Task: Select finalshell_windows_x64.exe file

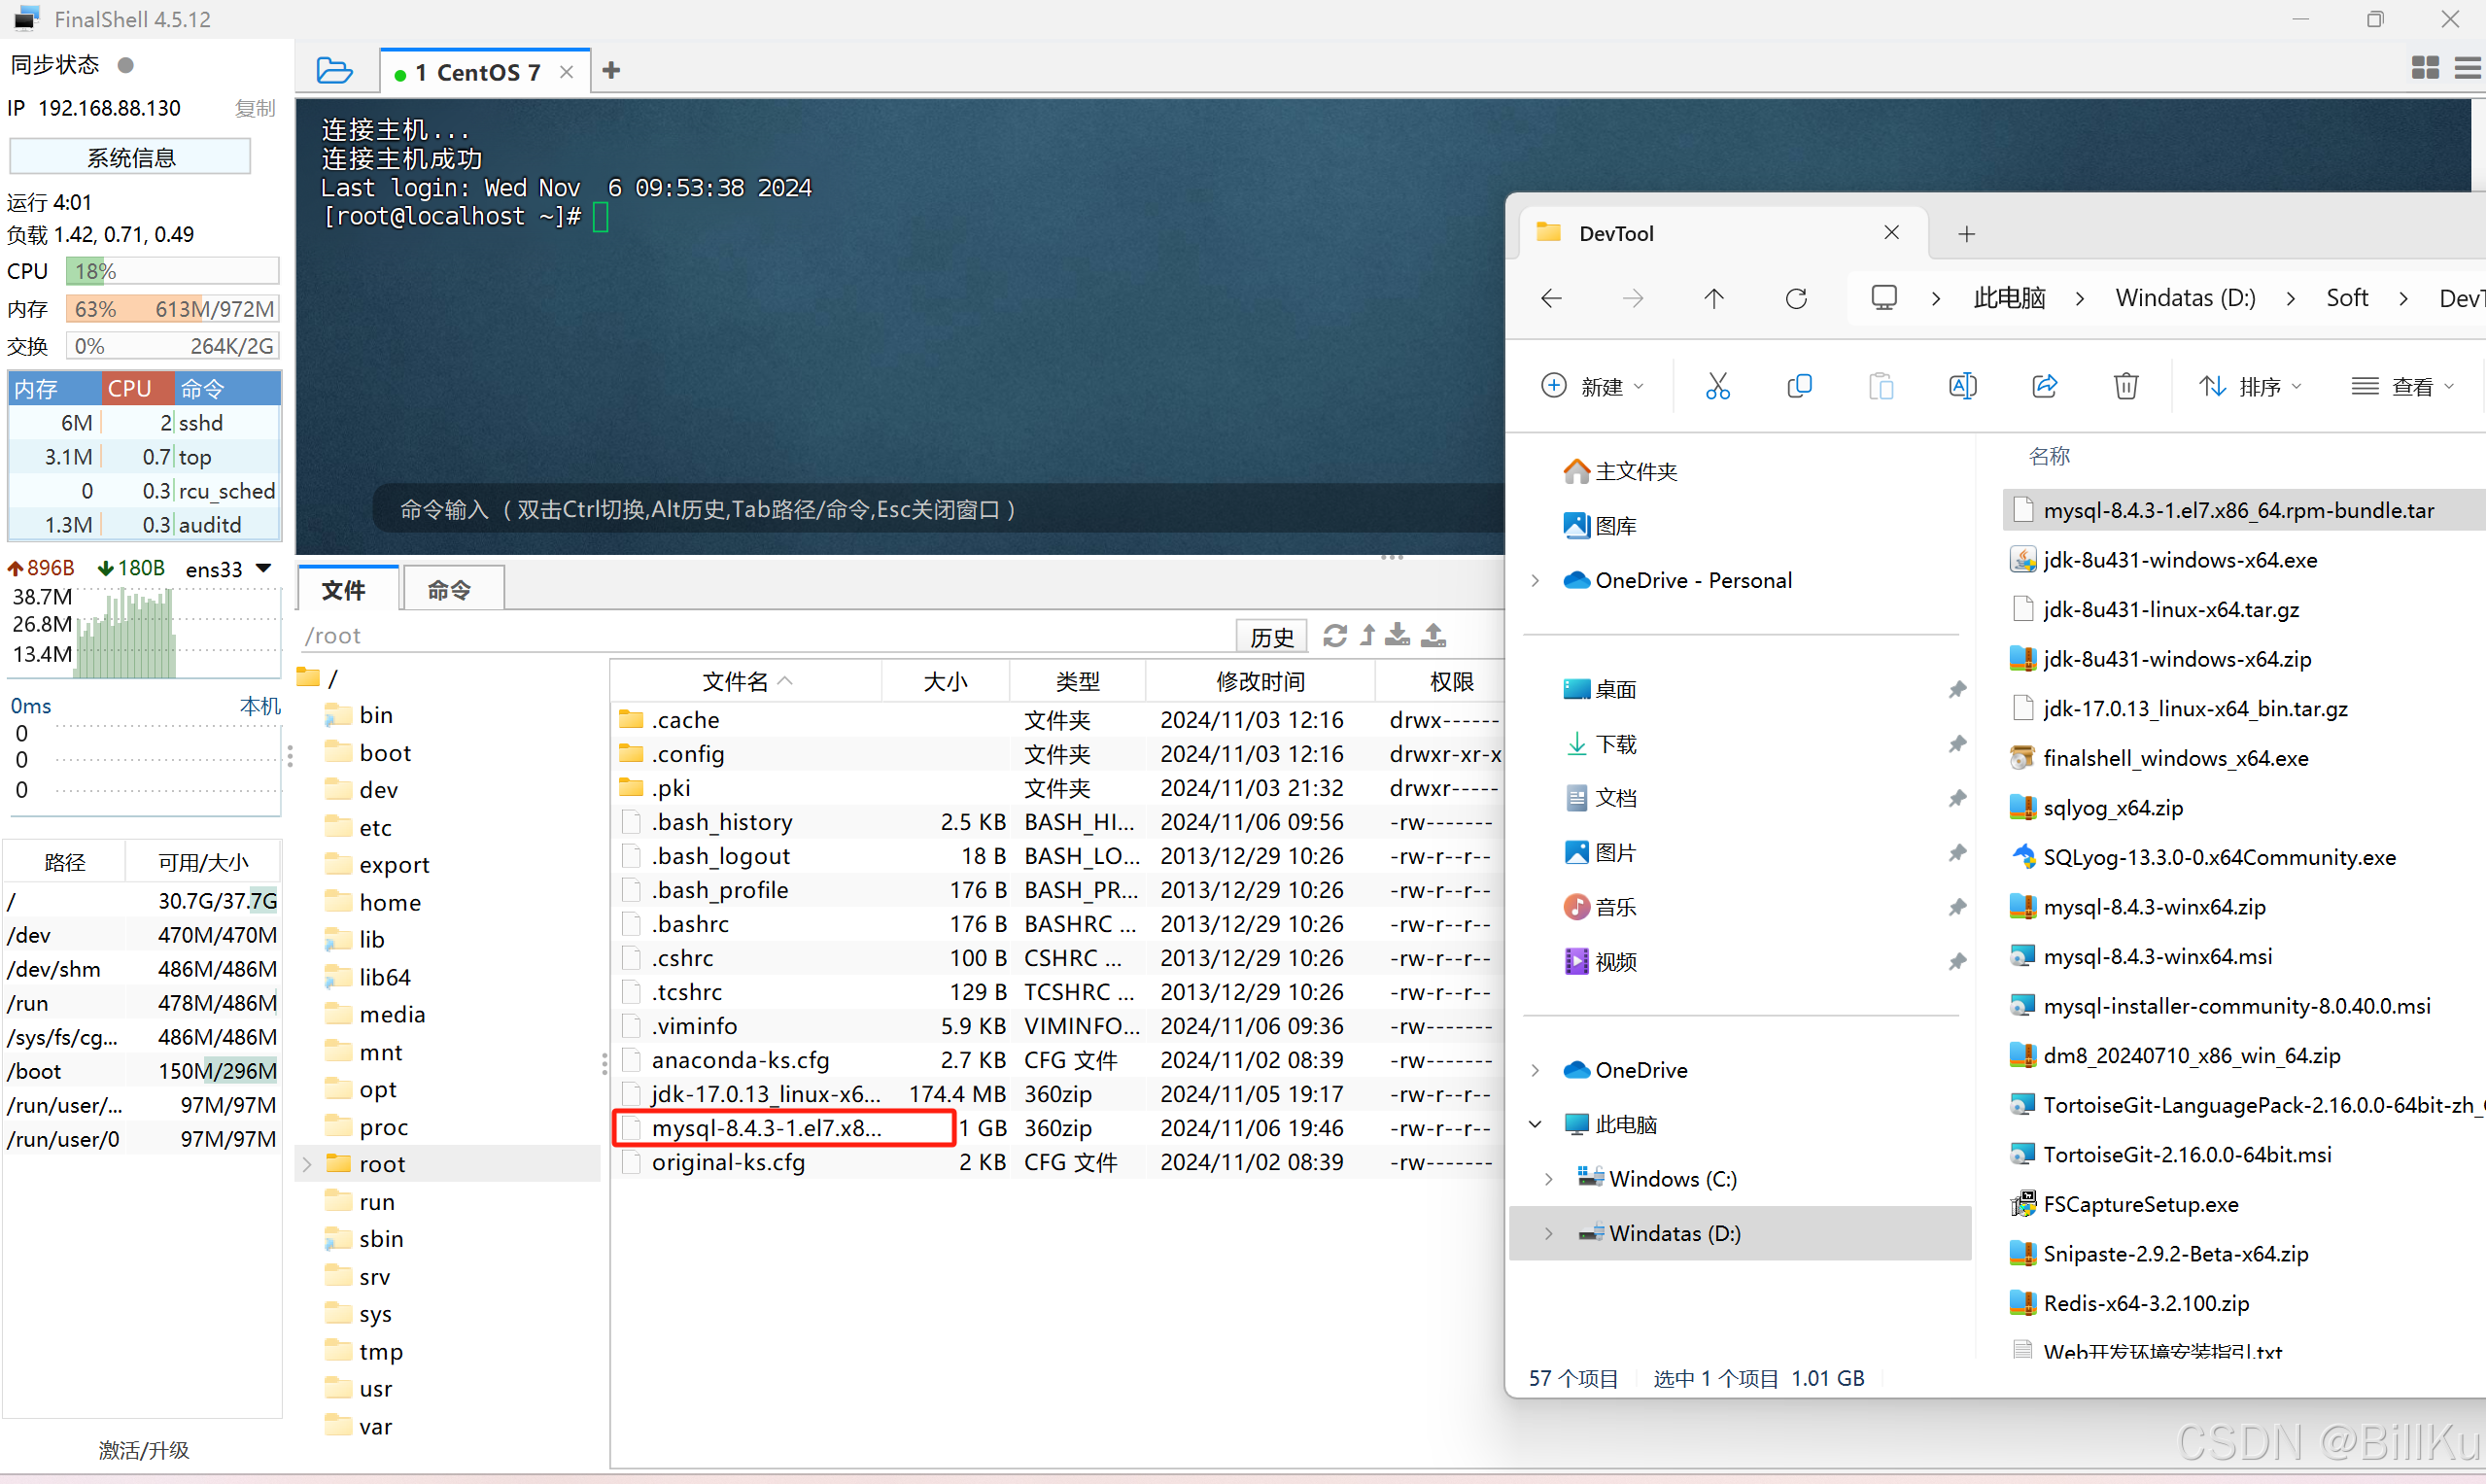Action: (2175, 758)
